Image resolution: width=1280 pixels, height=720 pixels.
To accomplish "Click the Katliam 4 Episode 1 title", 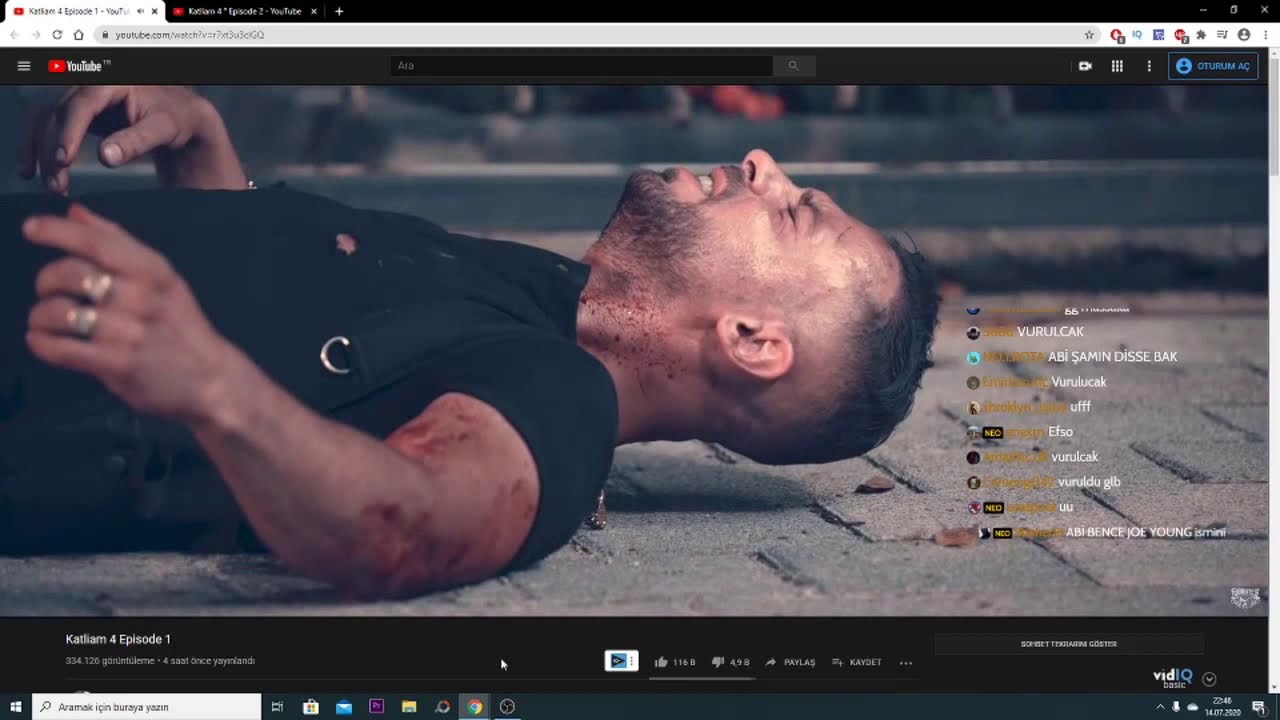I will pos(118,639).
